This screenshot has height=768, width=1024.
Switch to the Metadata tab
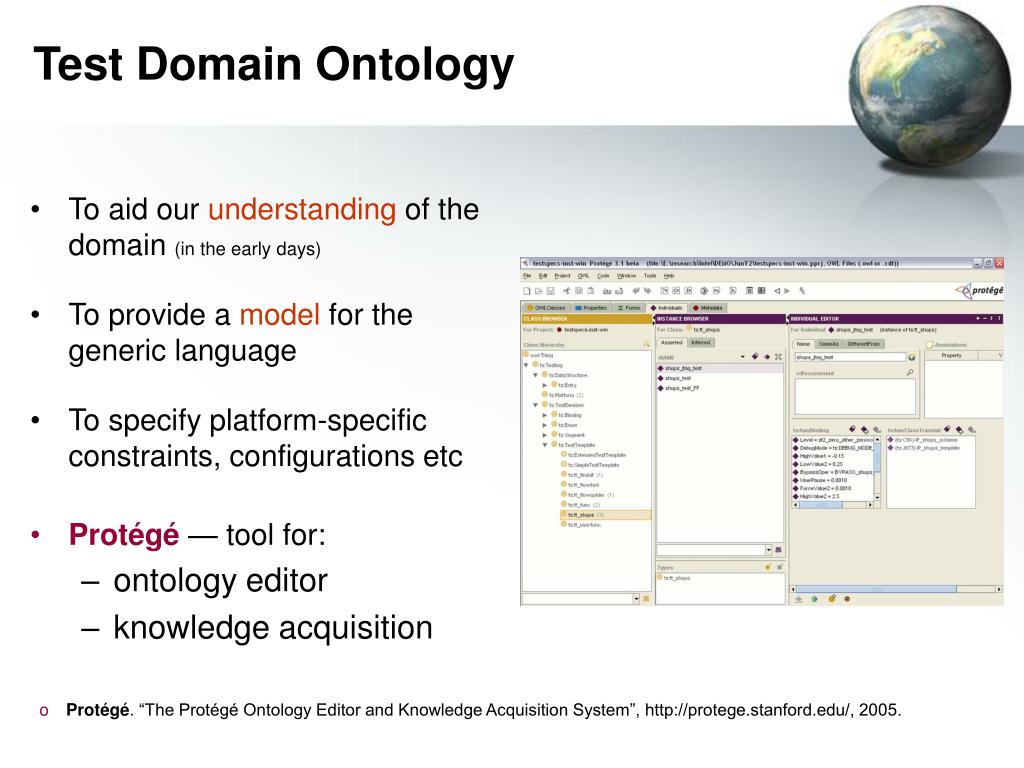pyautogui.click(x=708, y=308)
